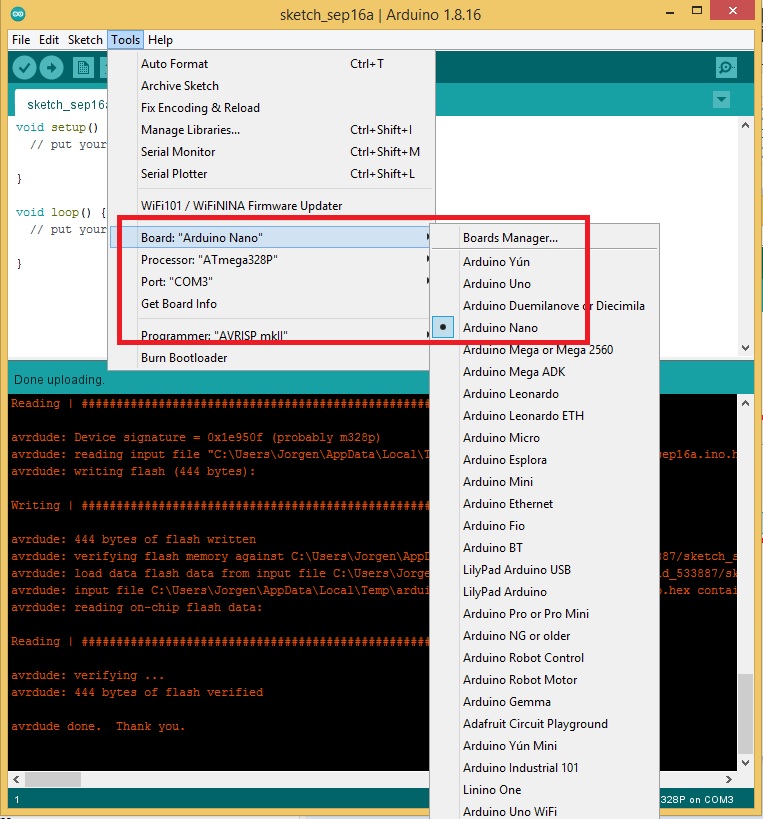Open the File menu
Screen dimensions: 763x819
point(21,40)
